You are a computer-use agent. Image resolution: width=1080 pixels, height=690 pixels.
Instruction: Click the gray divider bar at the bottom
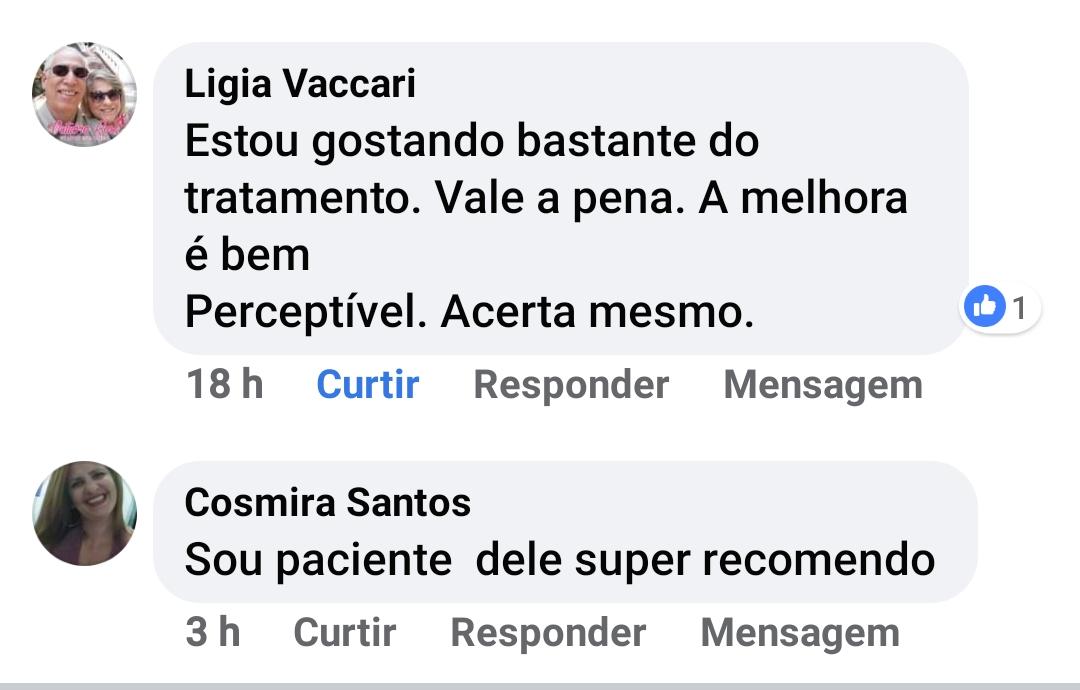(x=540, y=686)
